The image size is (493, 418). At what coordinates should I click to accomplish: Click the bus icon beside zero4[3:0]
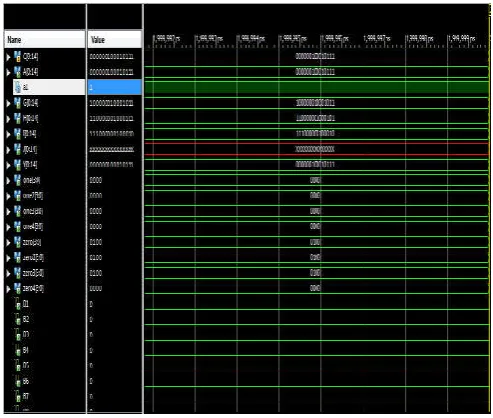point(17,288)
